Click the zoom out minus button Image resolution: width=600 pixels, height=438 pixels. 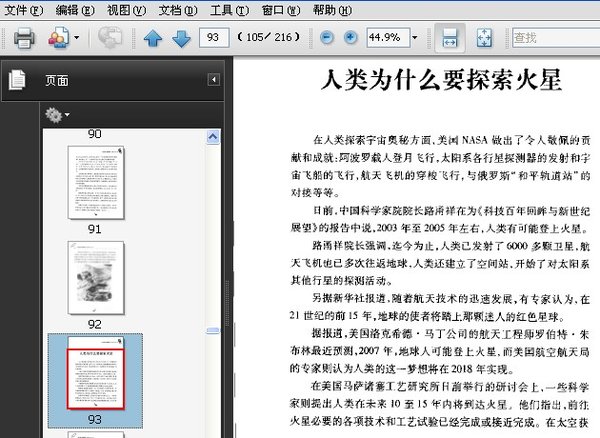click(x=327, y=38)
